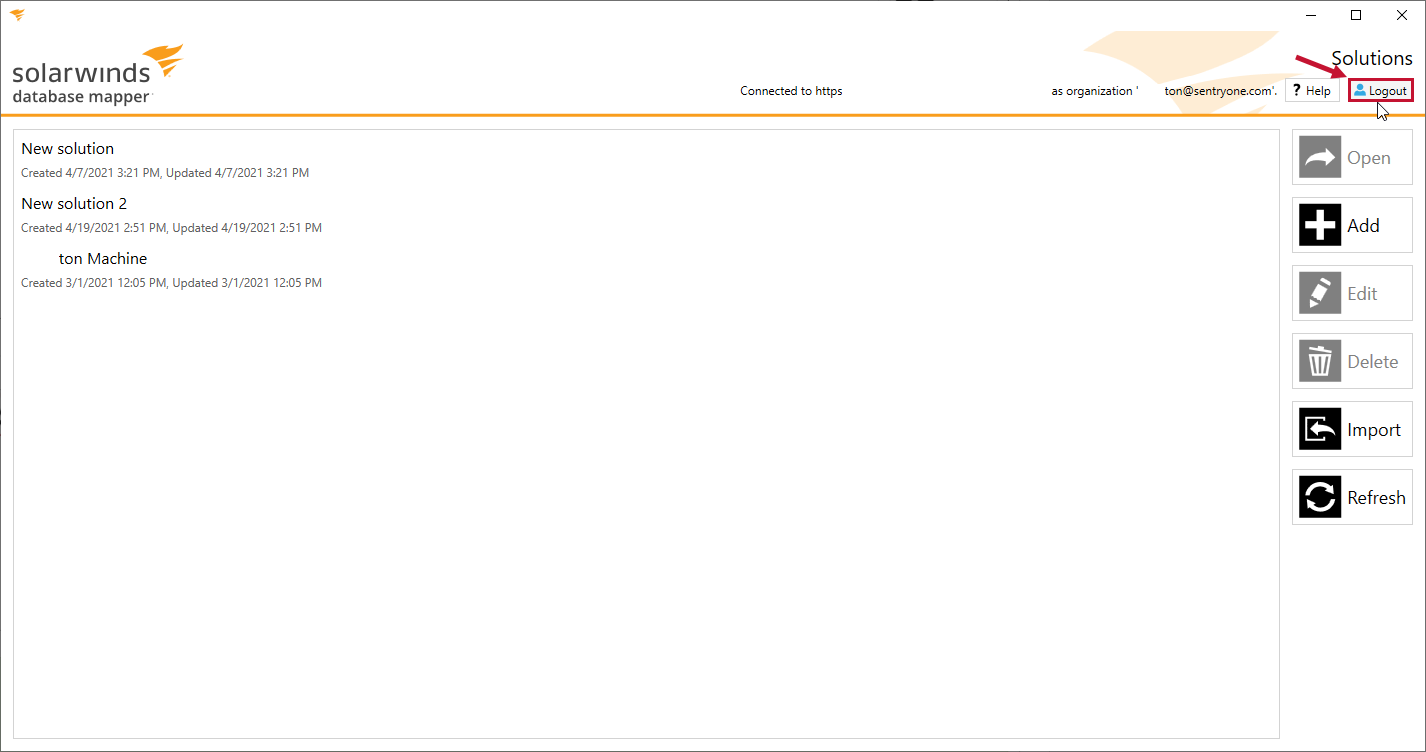
Task: Click the Refresh button label
Action: click(x=1376, y=498)
